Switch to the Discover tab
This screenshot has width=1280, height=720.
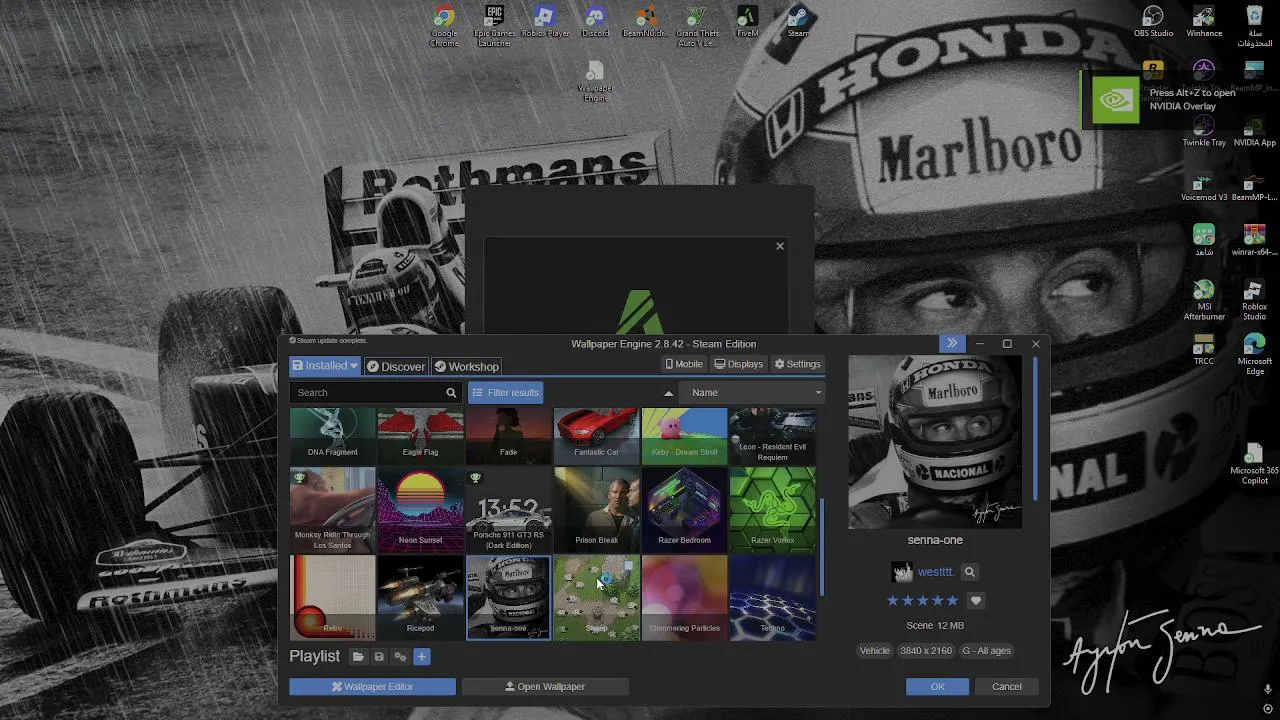[396, 367]
